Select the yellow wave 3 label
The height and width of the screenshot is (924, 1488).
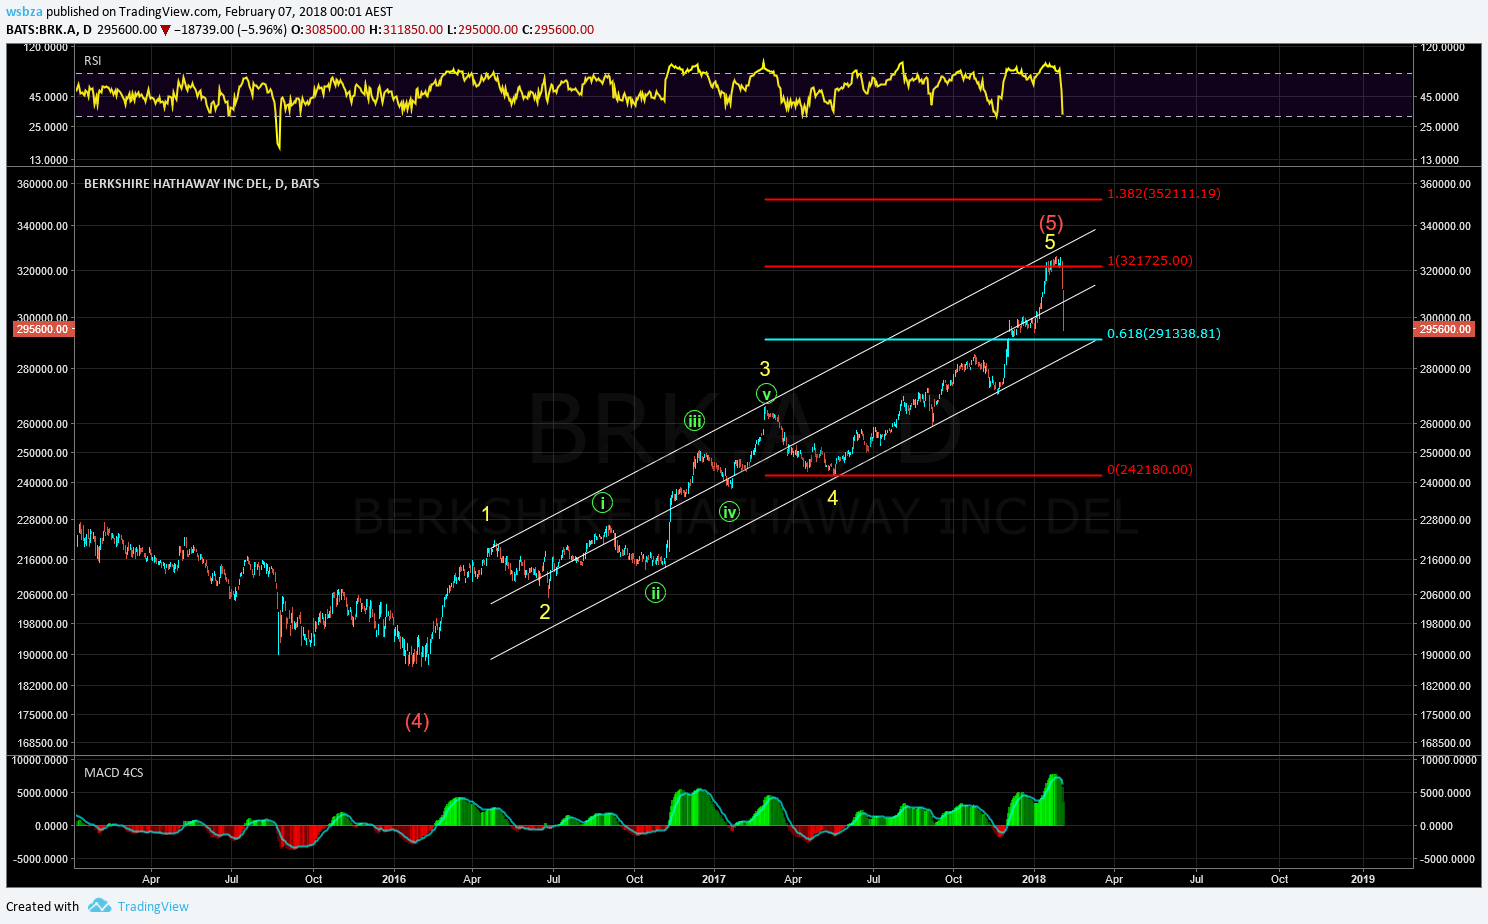point(765,369)
